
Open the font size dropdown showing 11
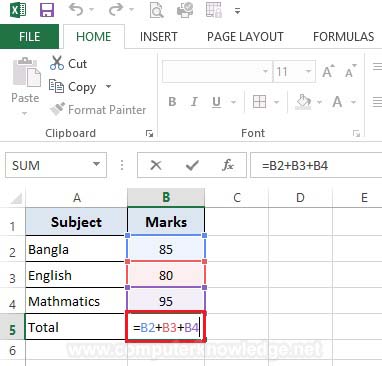tap(308, 71)
